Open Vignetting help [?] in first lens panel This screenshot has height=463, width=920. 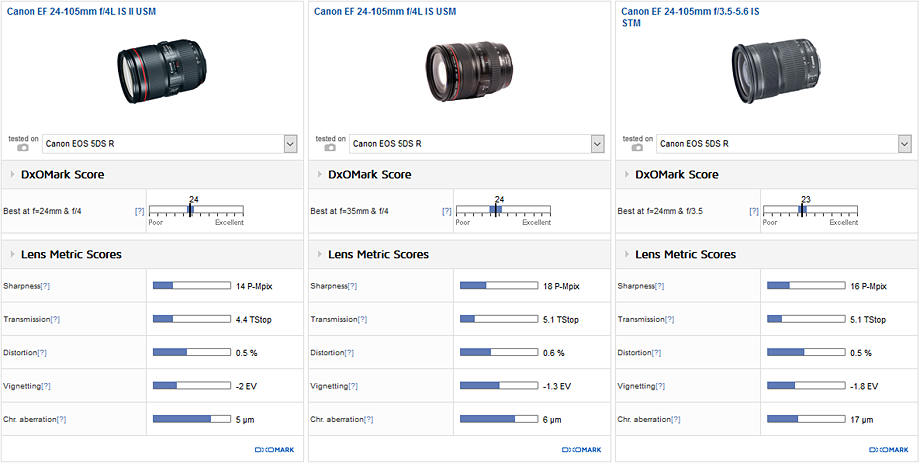(46, 386)
